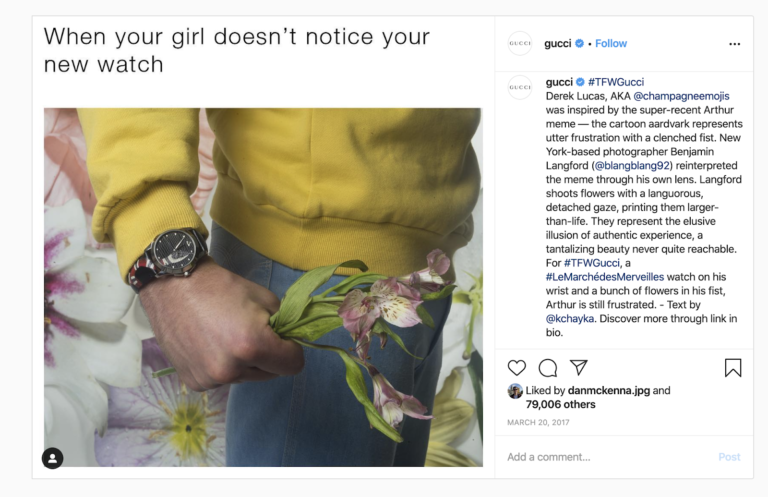The height and width of the screenshot is (497, 768).
Task: Open the #TFWGucci hashtag at caption start
Action: [616, 82]
